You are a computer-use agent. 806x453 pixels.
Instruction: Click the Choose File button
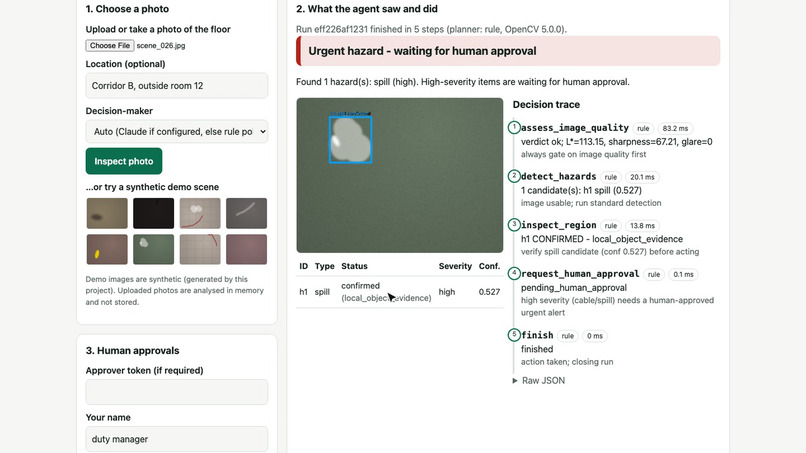click(x=109, y=45)
